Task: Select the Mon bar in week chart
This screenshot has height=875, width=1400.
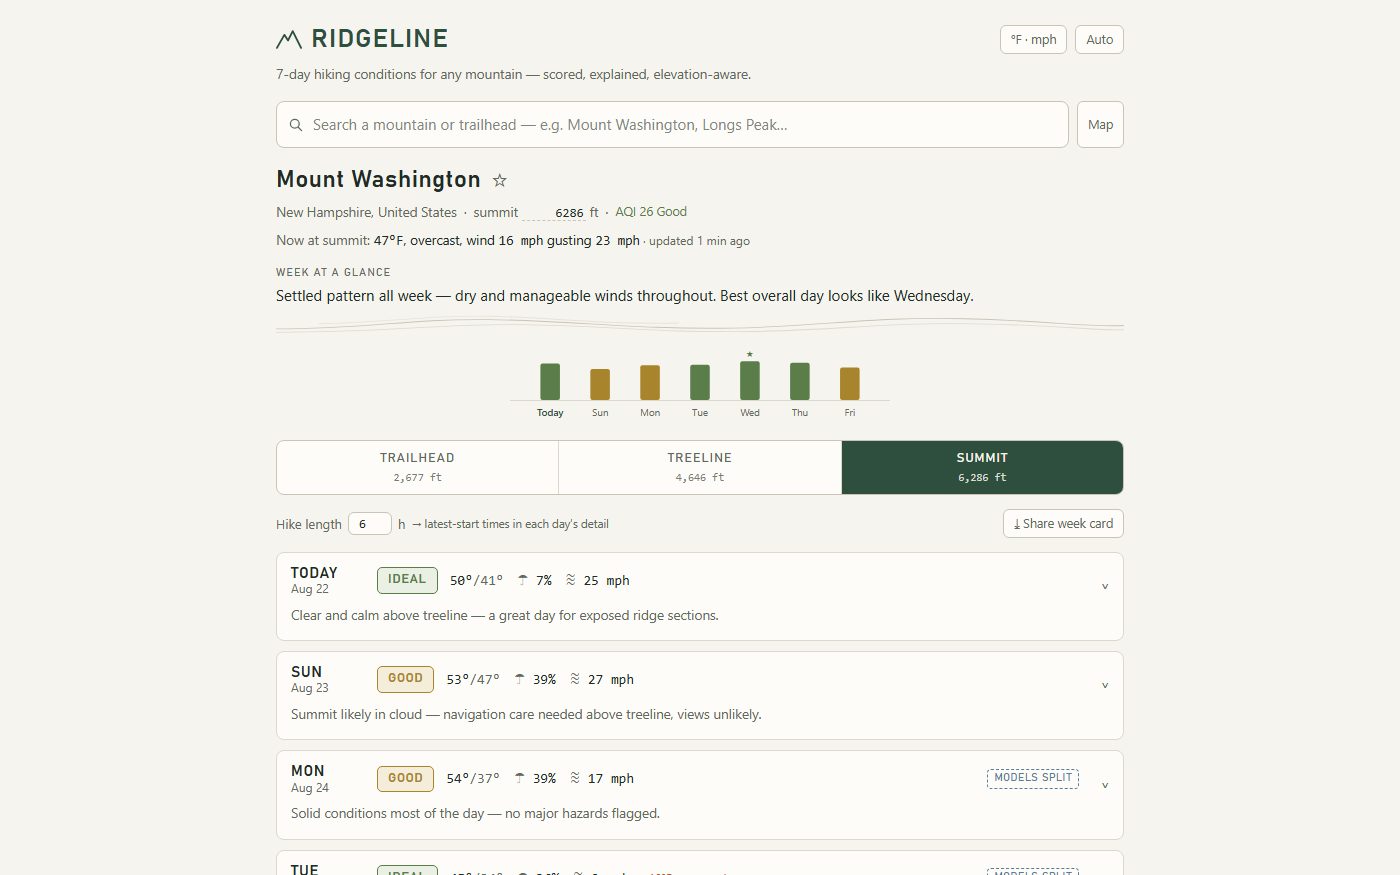Action: (650, 383)
